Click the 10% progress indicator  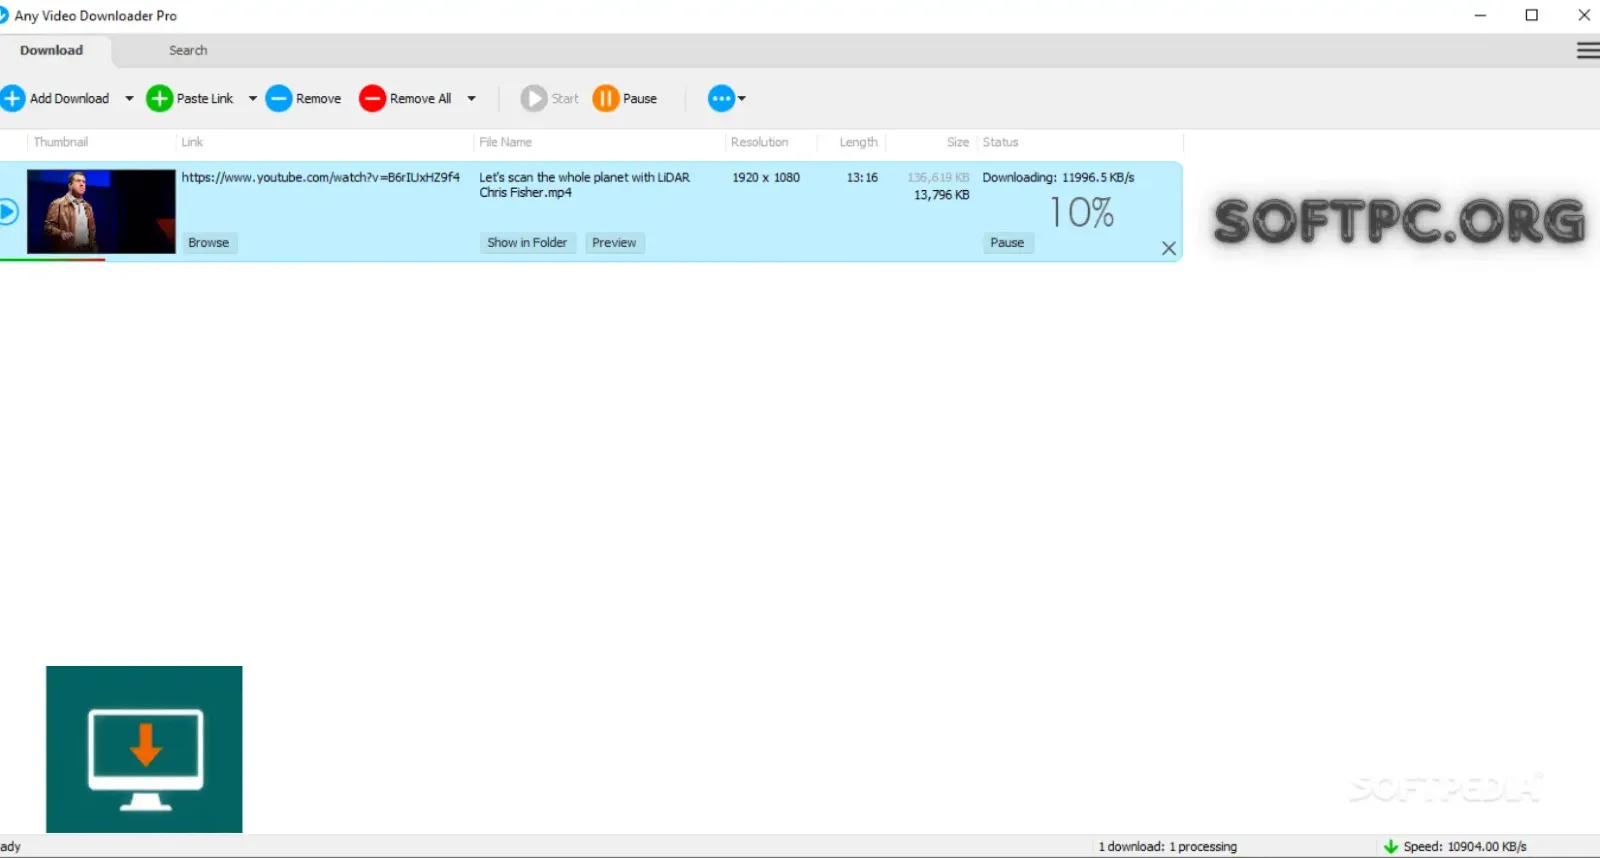(1081, 212)
